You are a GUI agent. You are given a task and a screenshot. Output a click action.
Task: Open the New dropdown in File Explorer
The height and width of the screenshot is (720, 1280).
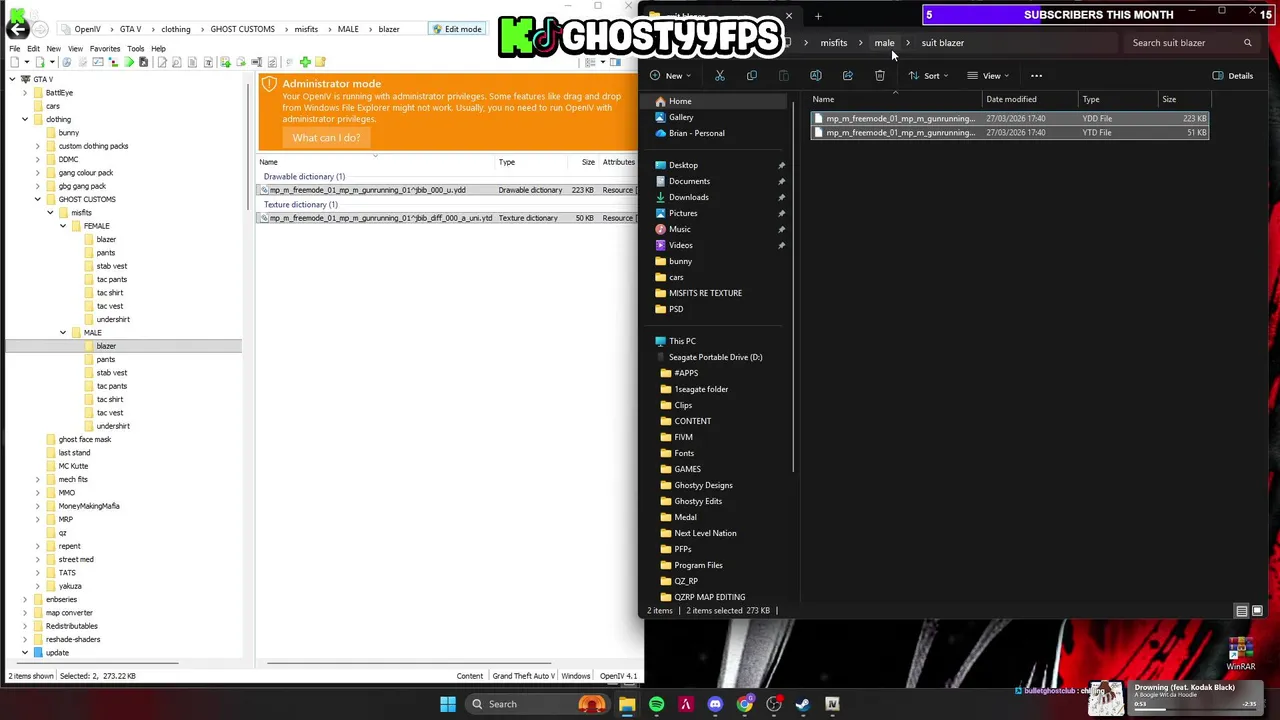coord(670,76)
